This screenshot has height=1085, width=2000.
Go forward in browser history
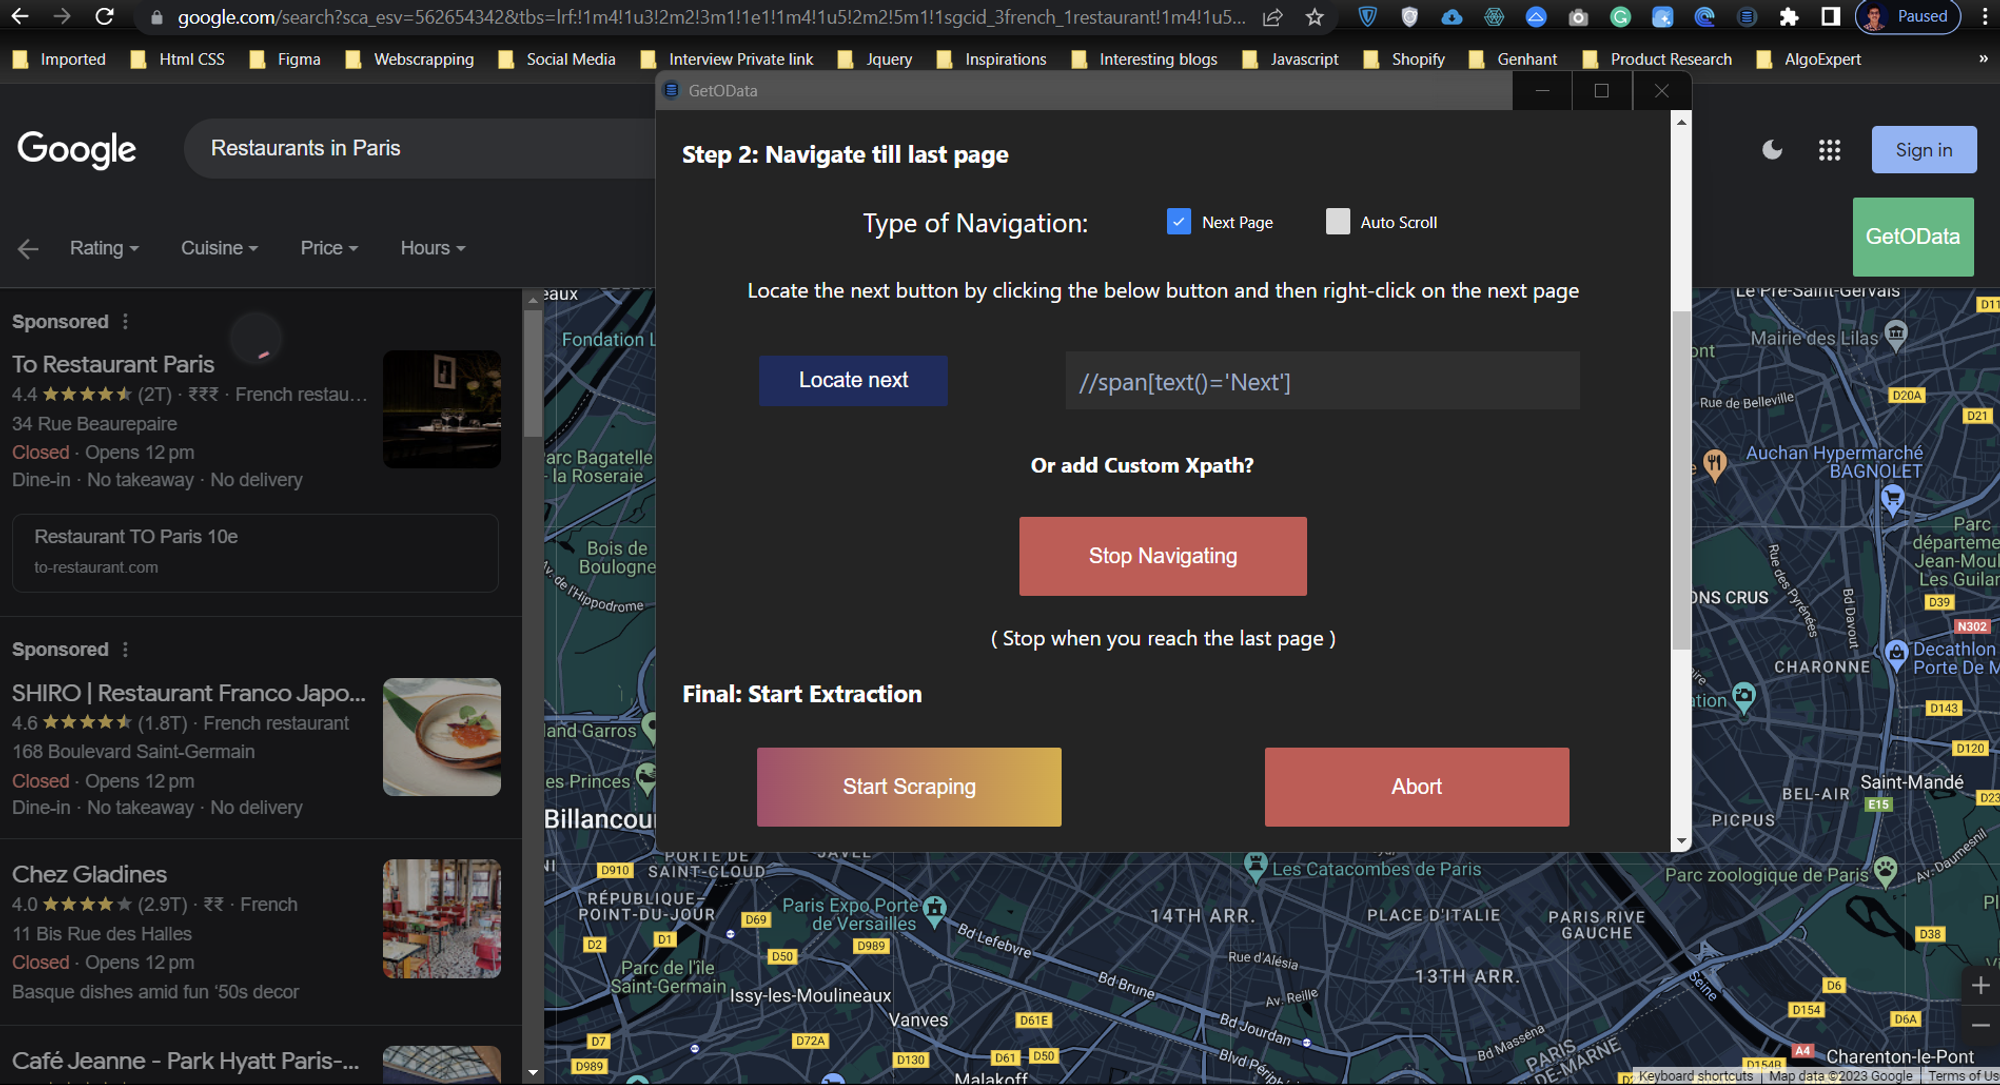tap(62, 17)
